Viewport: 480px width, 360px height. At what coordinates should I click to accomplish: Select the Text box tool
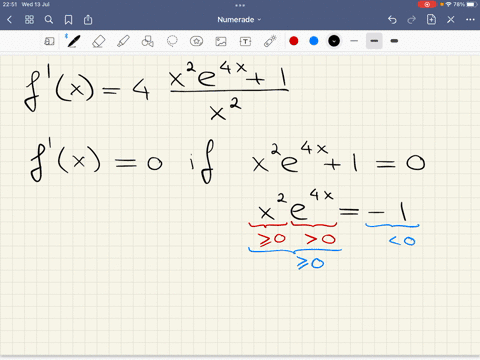coord(245,41)
